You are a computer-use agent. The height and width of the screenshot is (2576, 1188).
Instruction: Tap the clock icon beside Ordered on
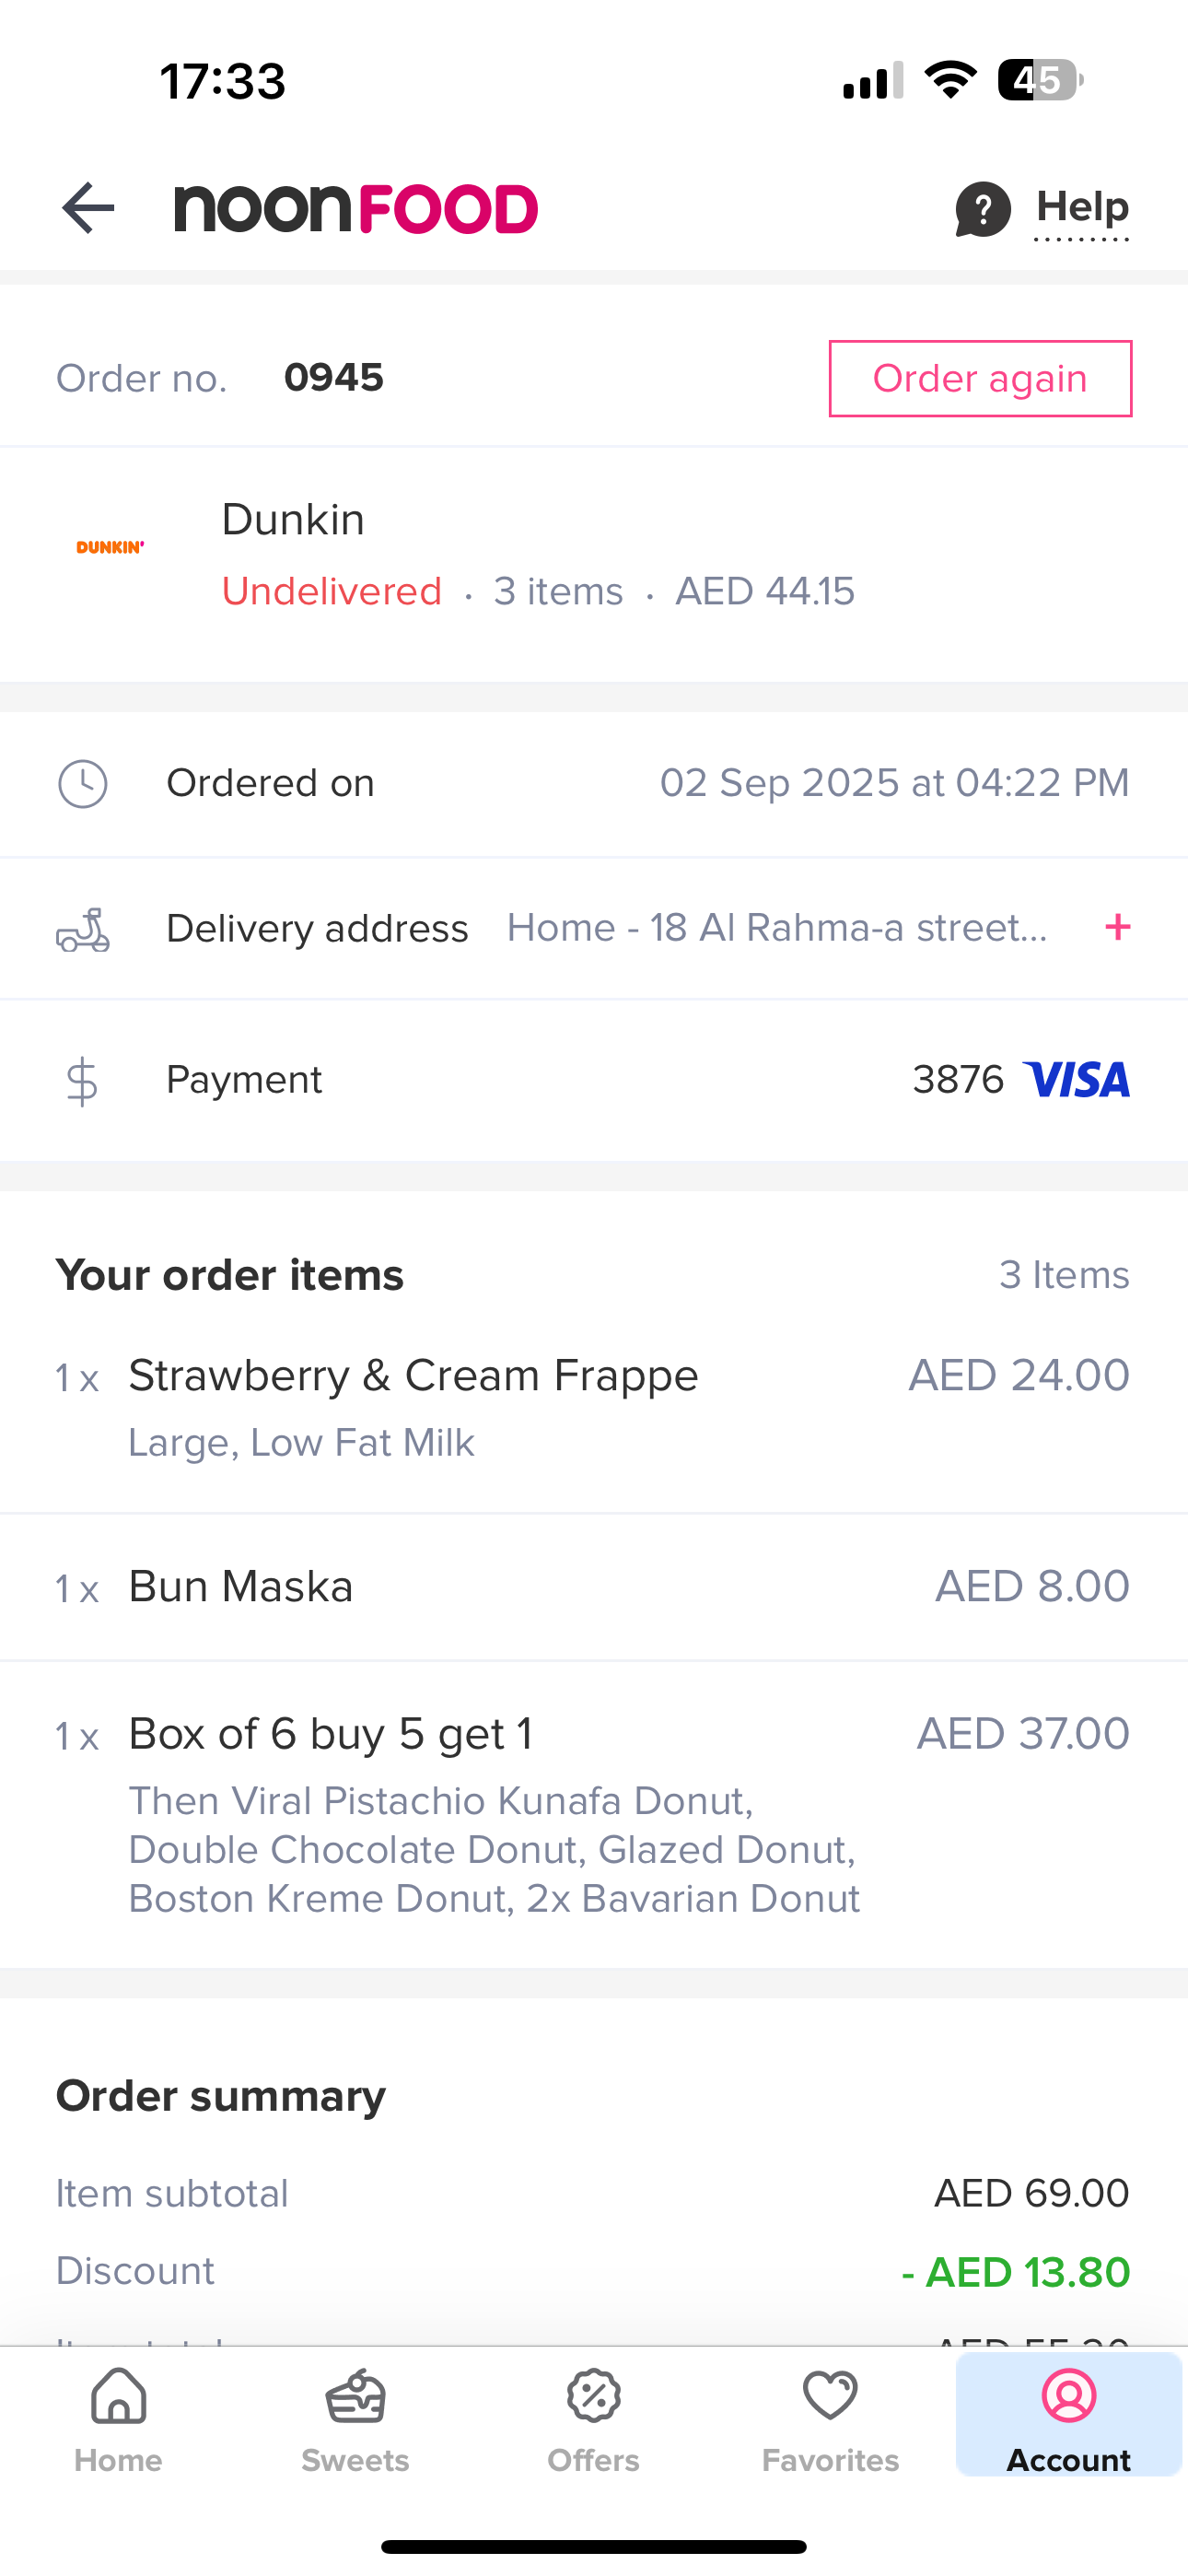point(82,783)
